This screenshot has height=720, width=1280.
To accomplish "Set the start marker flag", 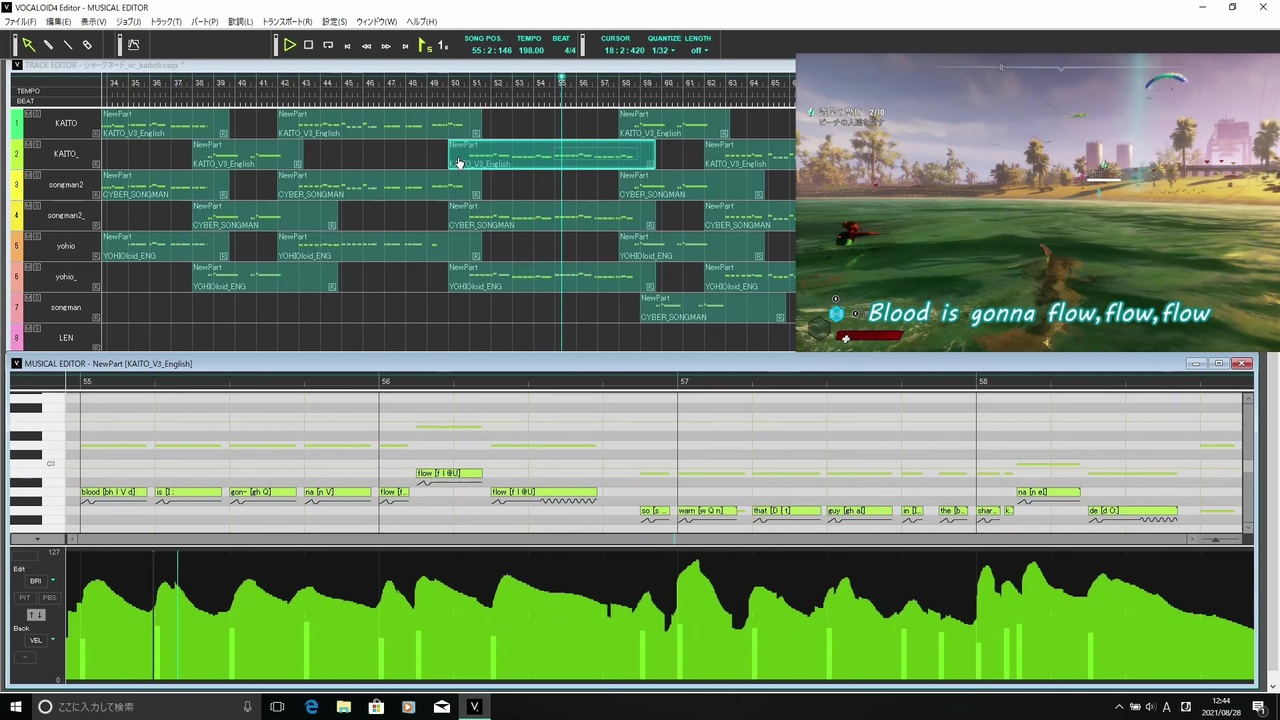I will pyautogui.click(x=424, y=45).
